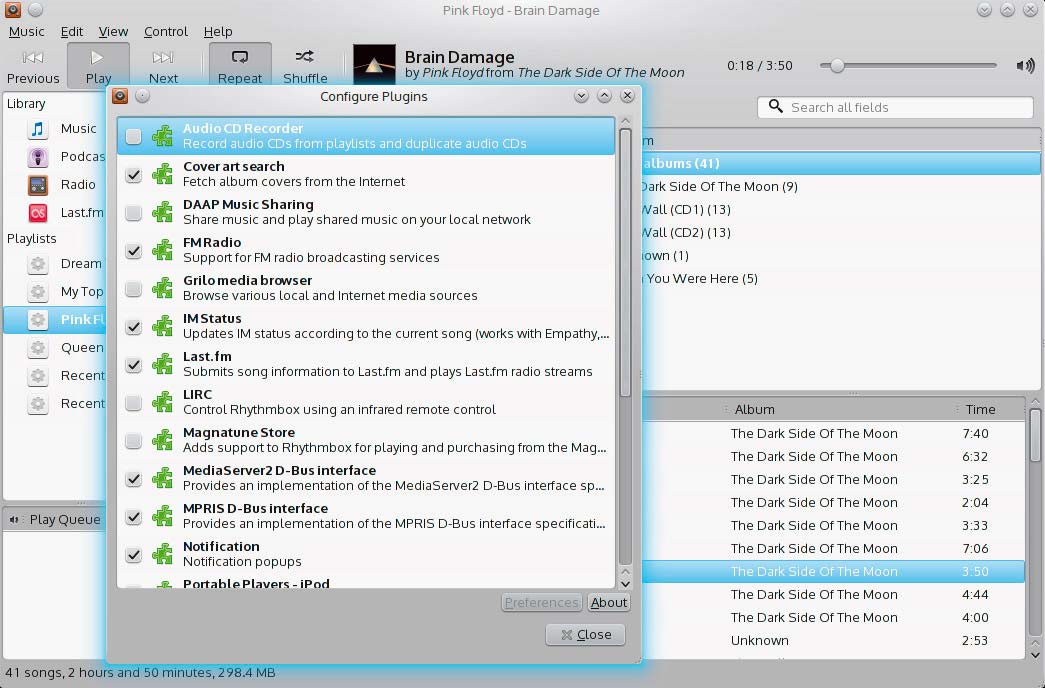Open the Edit menu
This screenshot has height=688, width=1045.
tap(71, 31)
